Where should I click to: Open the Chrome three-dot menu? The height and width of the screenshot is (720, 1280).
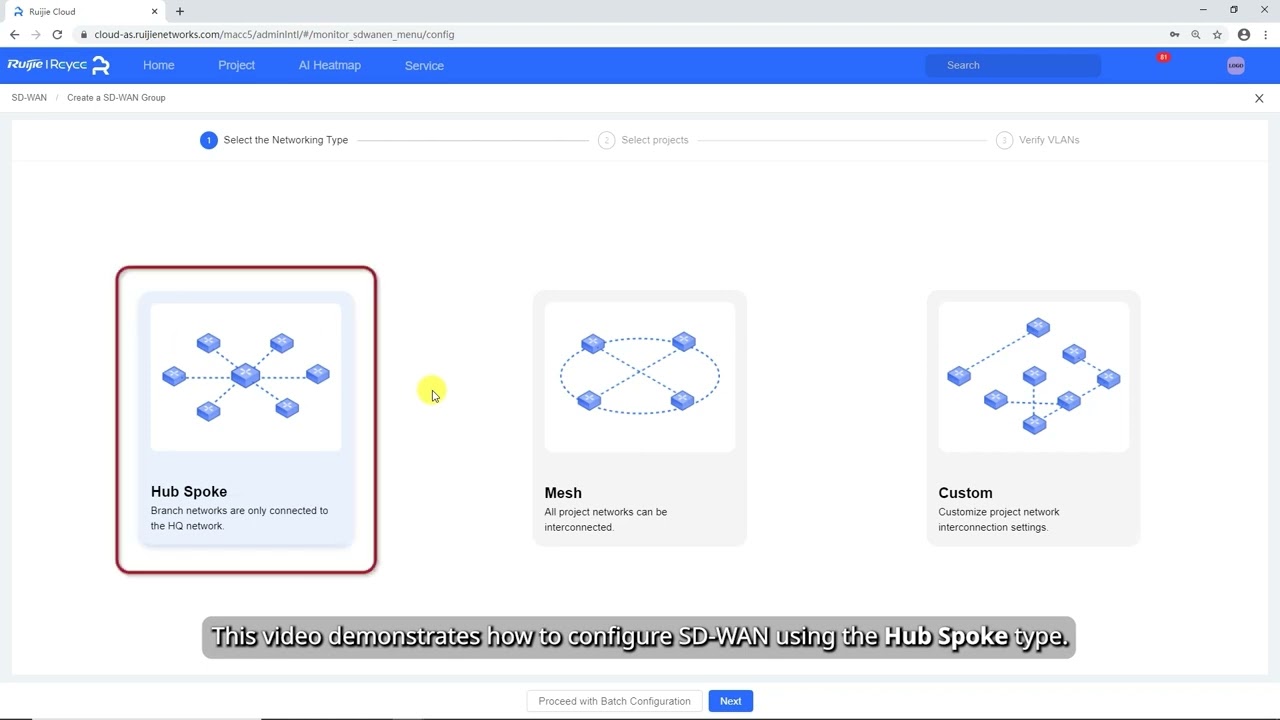coord(1265,34)
